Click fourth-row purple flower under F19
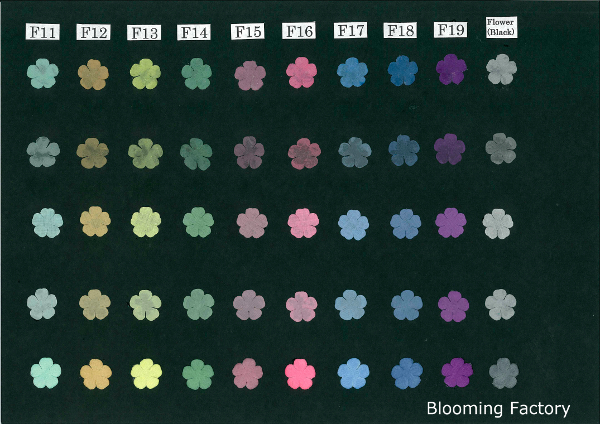Screen dimensions: 600x424 (453, 307)
